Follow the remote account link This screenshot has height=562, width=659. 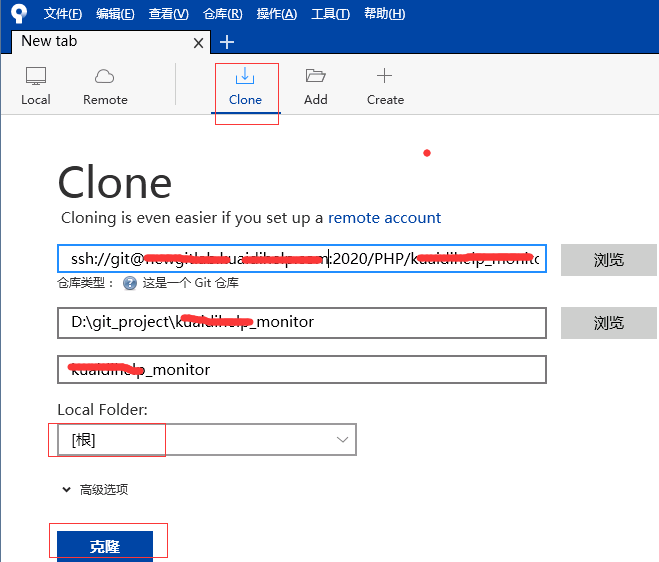pos(384,218)
